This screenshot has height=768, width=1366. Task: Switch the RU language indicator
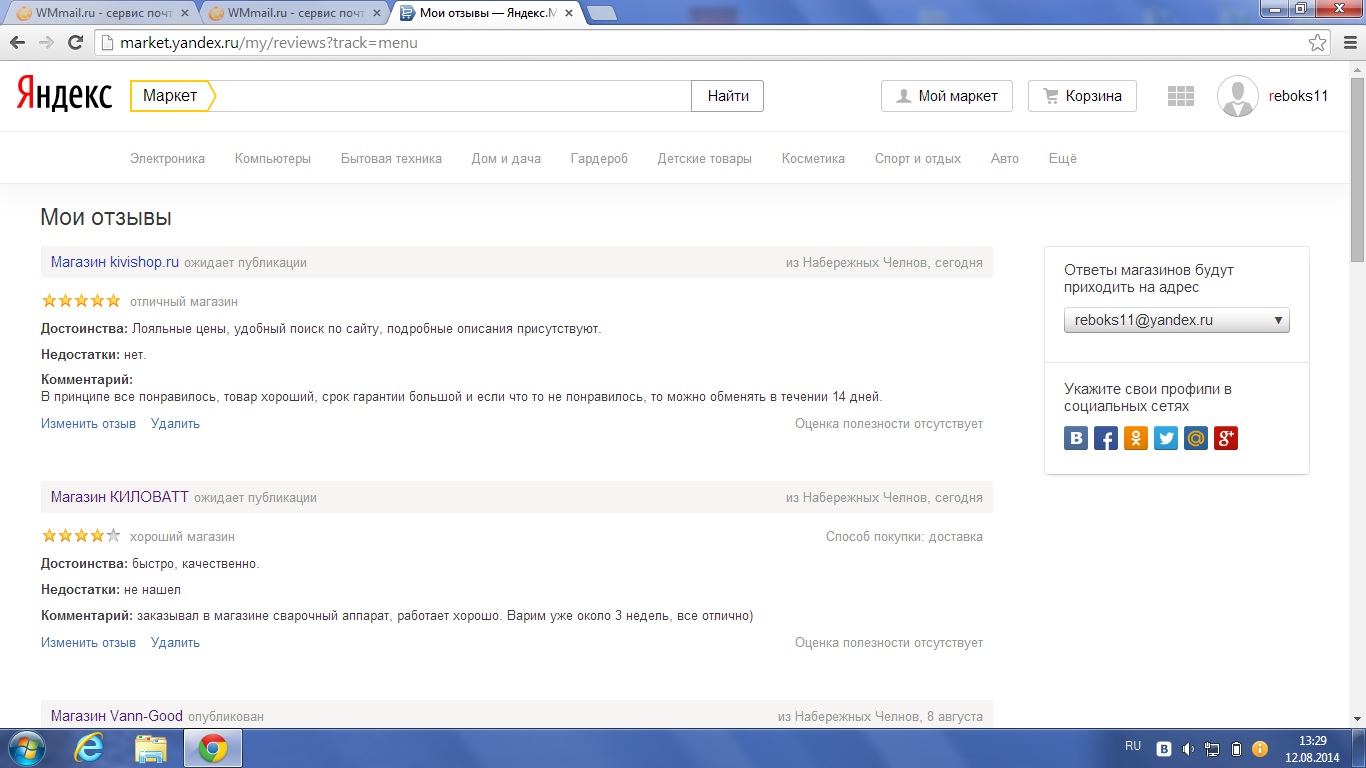tap(1133, 746)
